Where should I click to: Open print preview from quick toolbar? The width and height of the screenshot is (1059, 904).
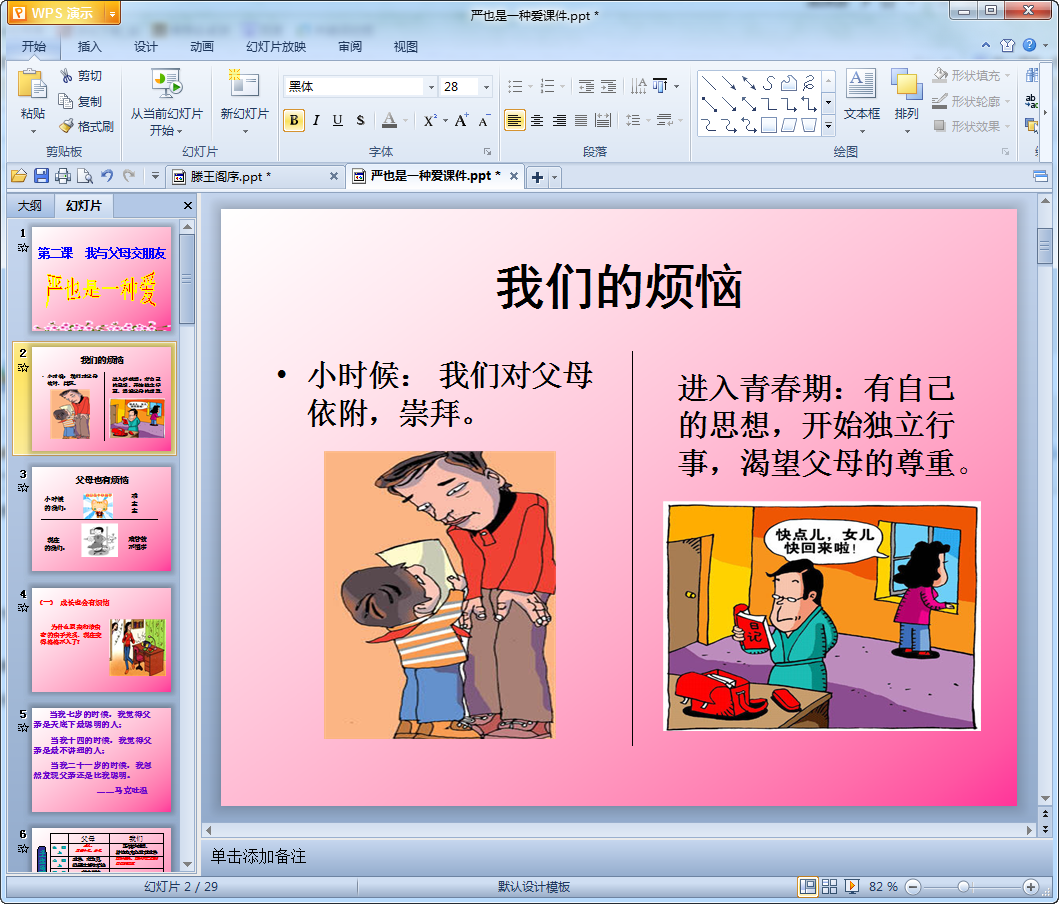pyautogui.click(x=85, y=177)
